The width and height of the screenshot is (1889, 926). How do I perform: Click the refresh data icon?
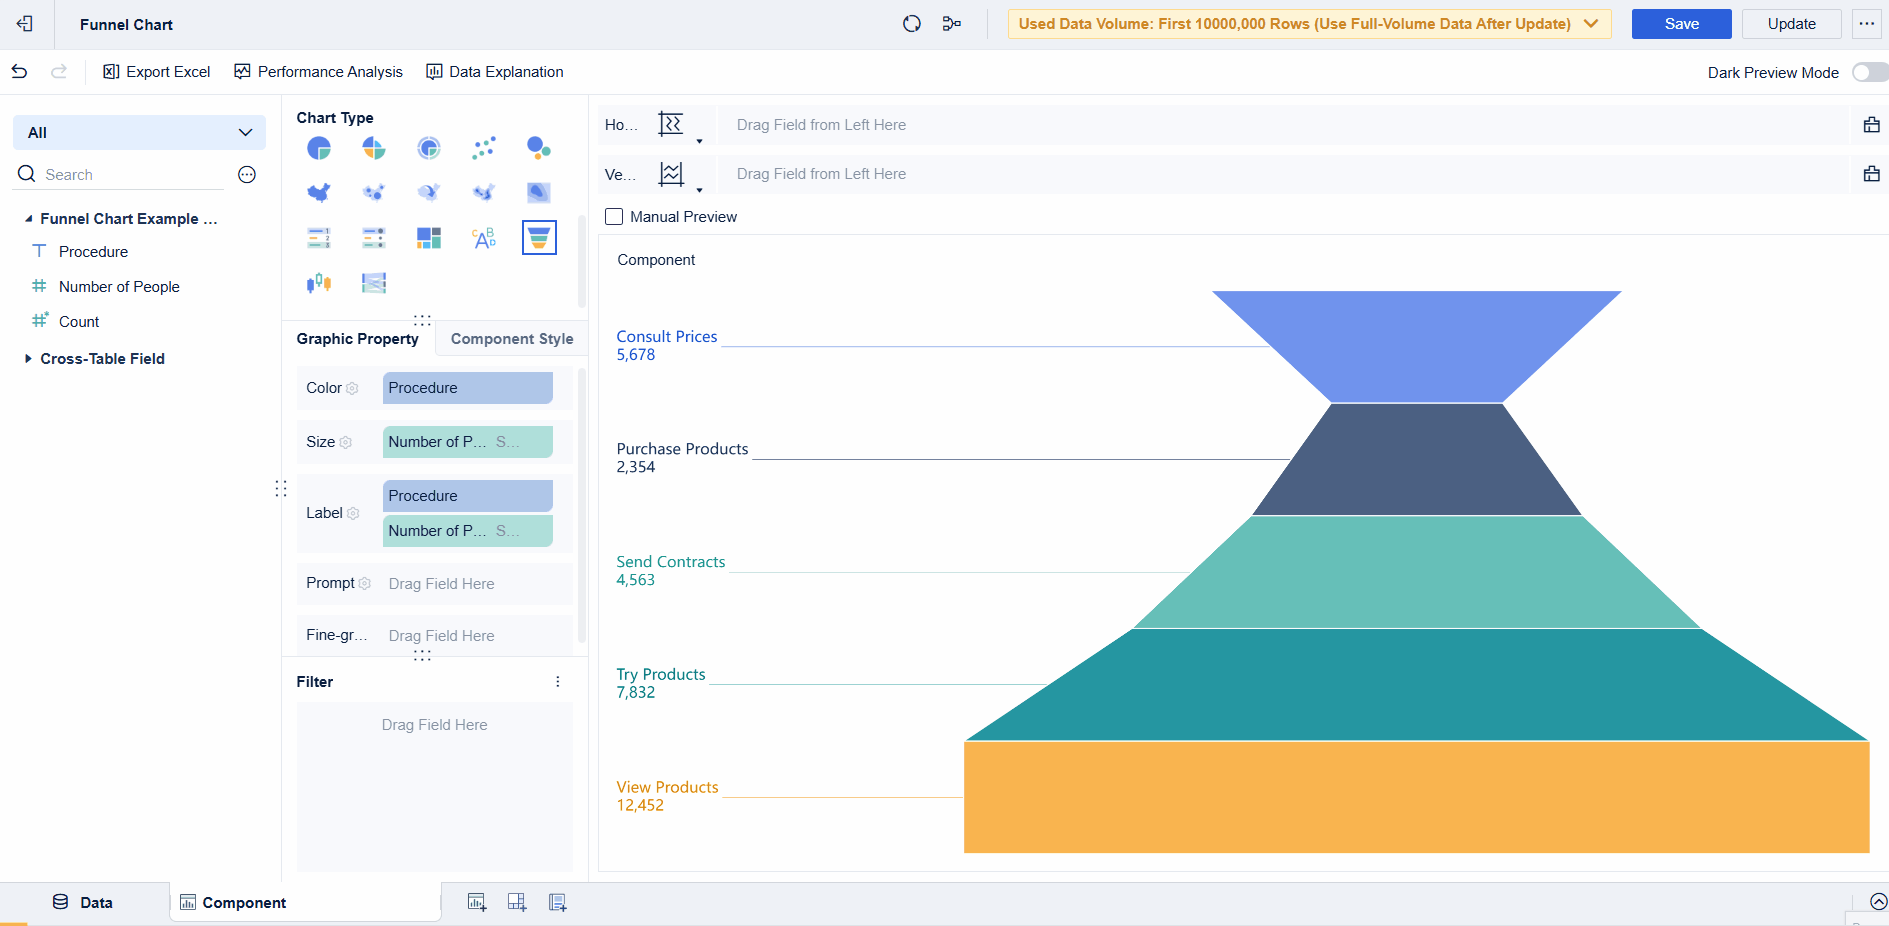point(911,23)
